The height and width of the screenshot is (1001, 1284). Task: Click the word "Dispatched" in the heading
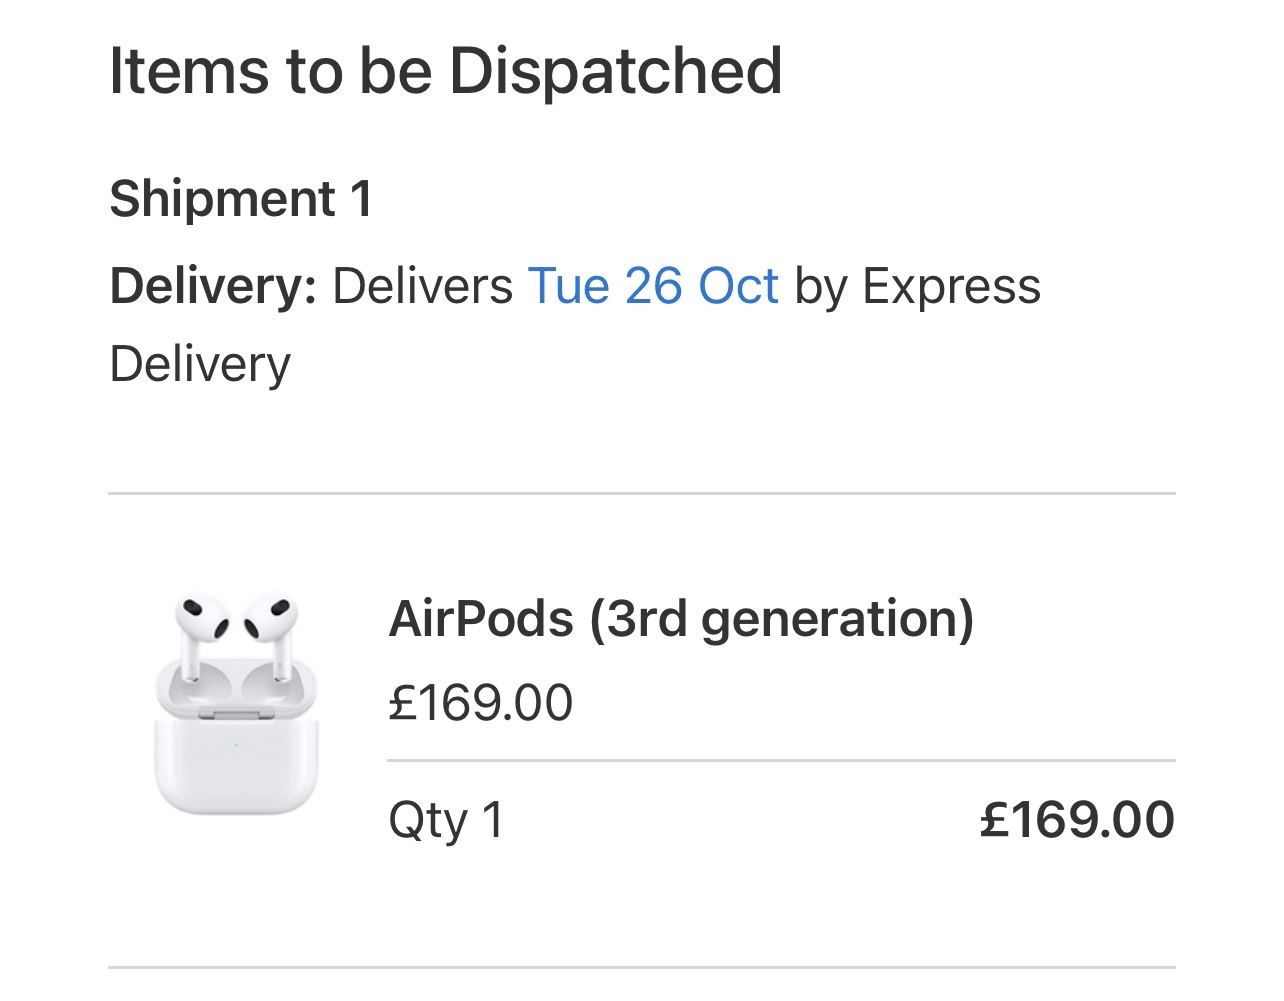pyautogui.click(x=615, y=72)
